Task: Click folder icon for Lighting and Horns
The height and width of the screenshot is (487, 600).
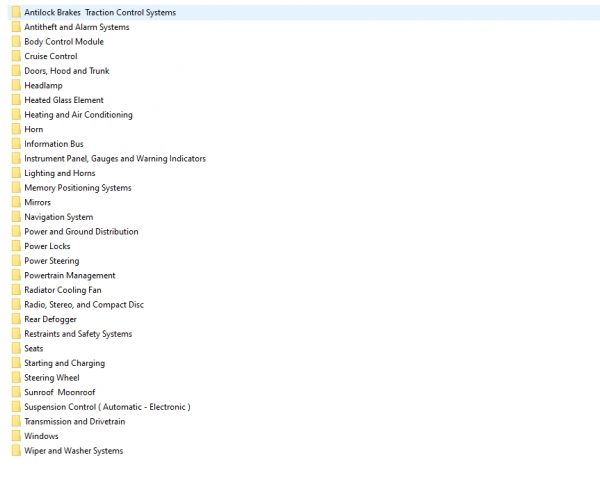Action: 16,173
